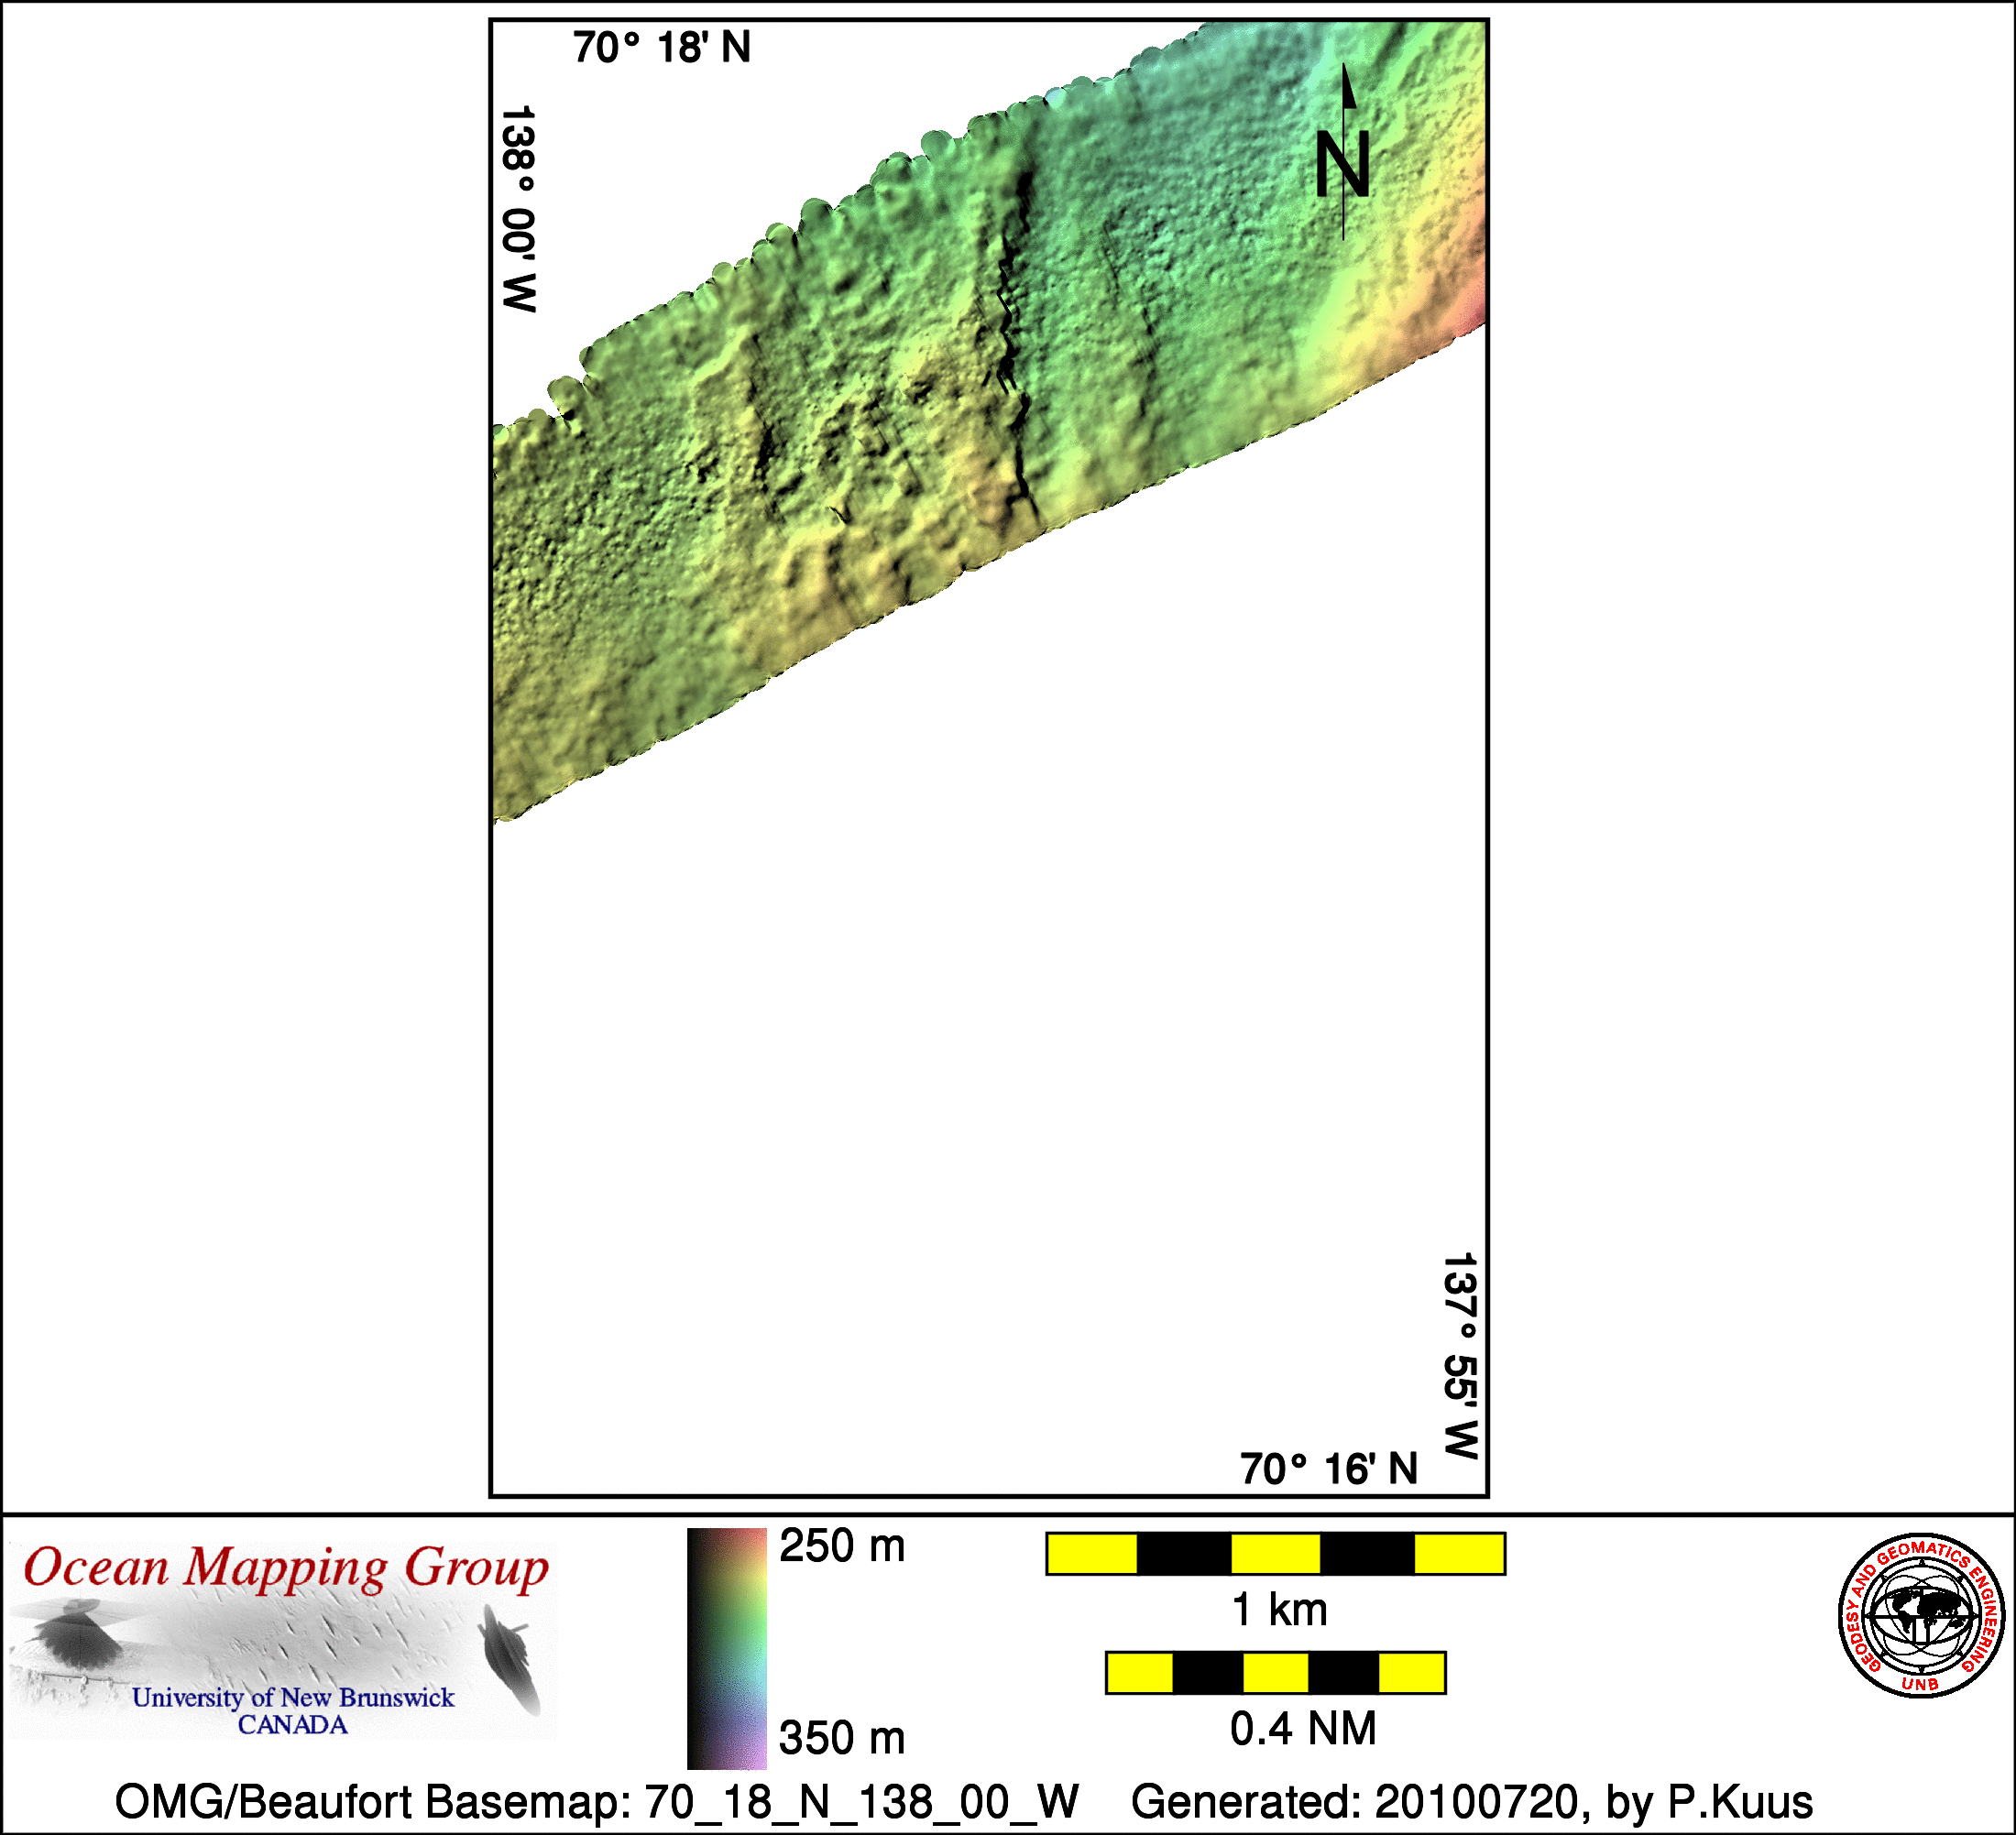The width and height of the screenshot is (2016, 1835).
Task: Click the 0.4 NM scale label text
Action: (1303, 1729)
